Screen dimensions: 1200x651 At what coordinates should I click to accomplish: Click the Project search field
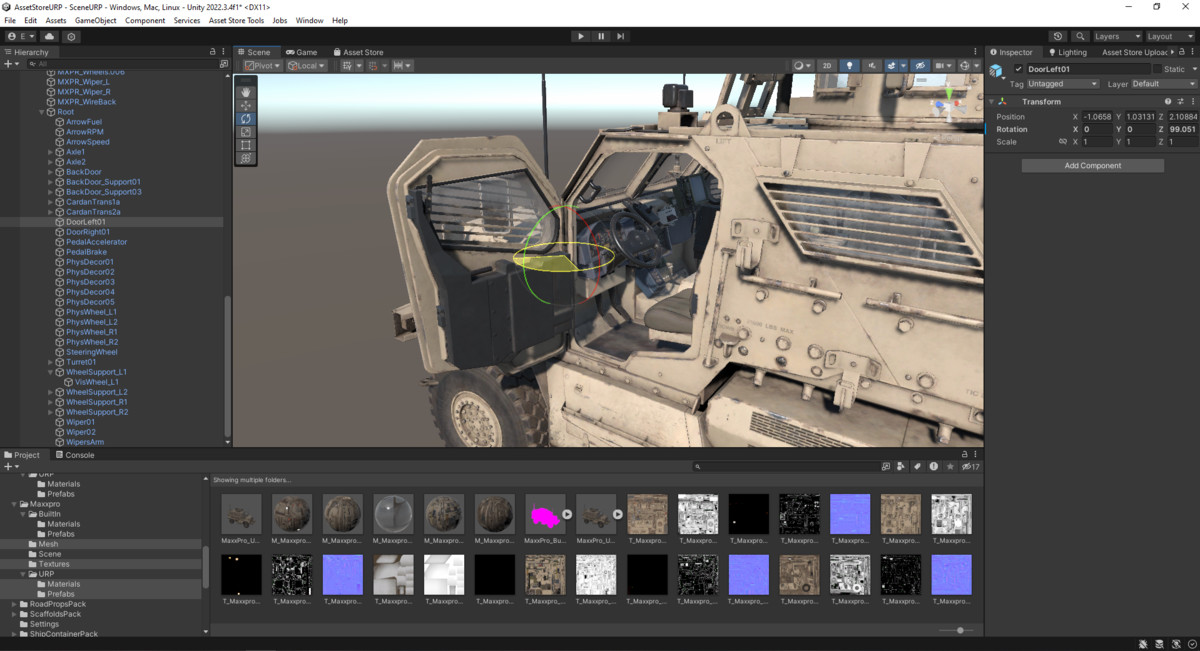(x=785, y=466)
